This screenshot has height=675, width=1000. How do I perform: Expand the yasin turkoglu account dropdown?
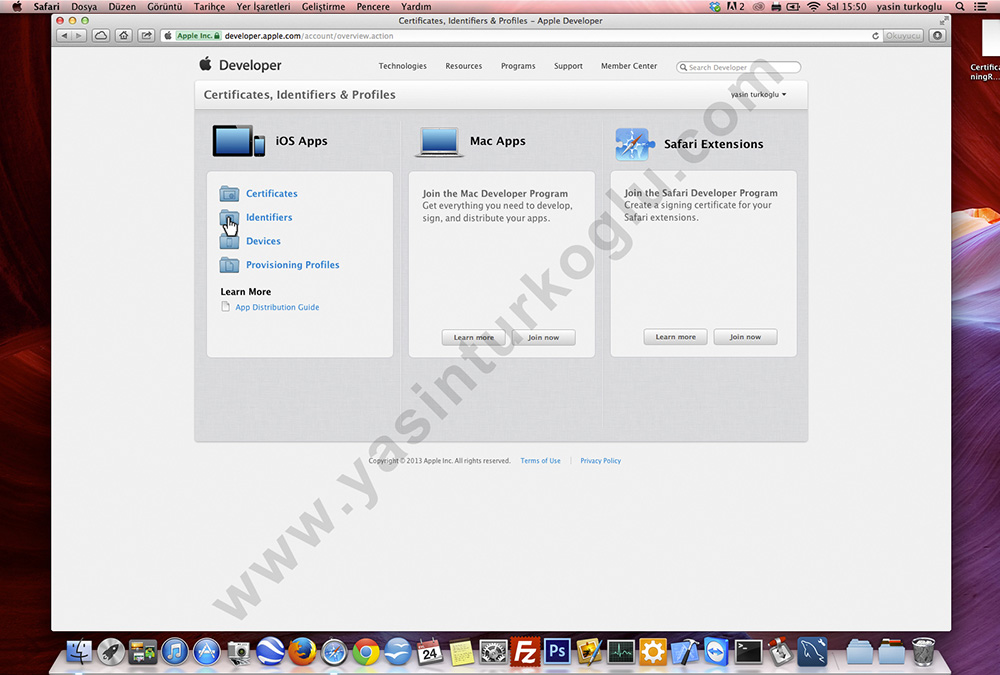pyautogui.click(x=759, y=94)
